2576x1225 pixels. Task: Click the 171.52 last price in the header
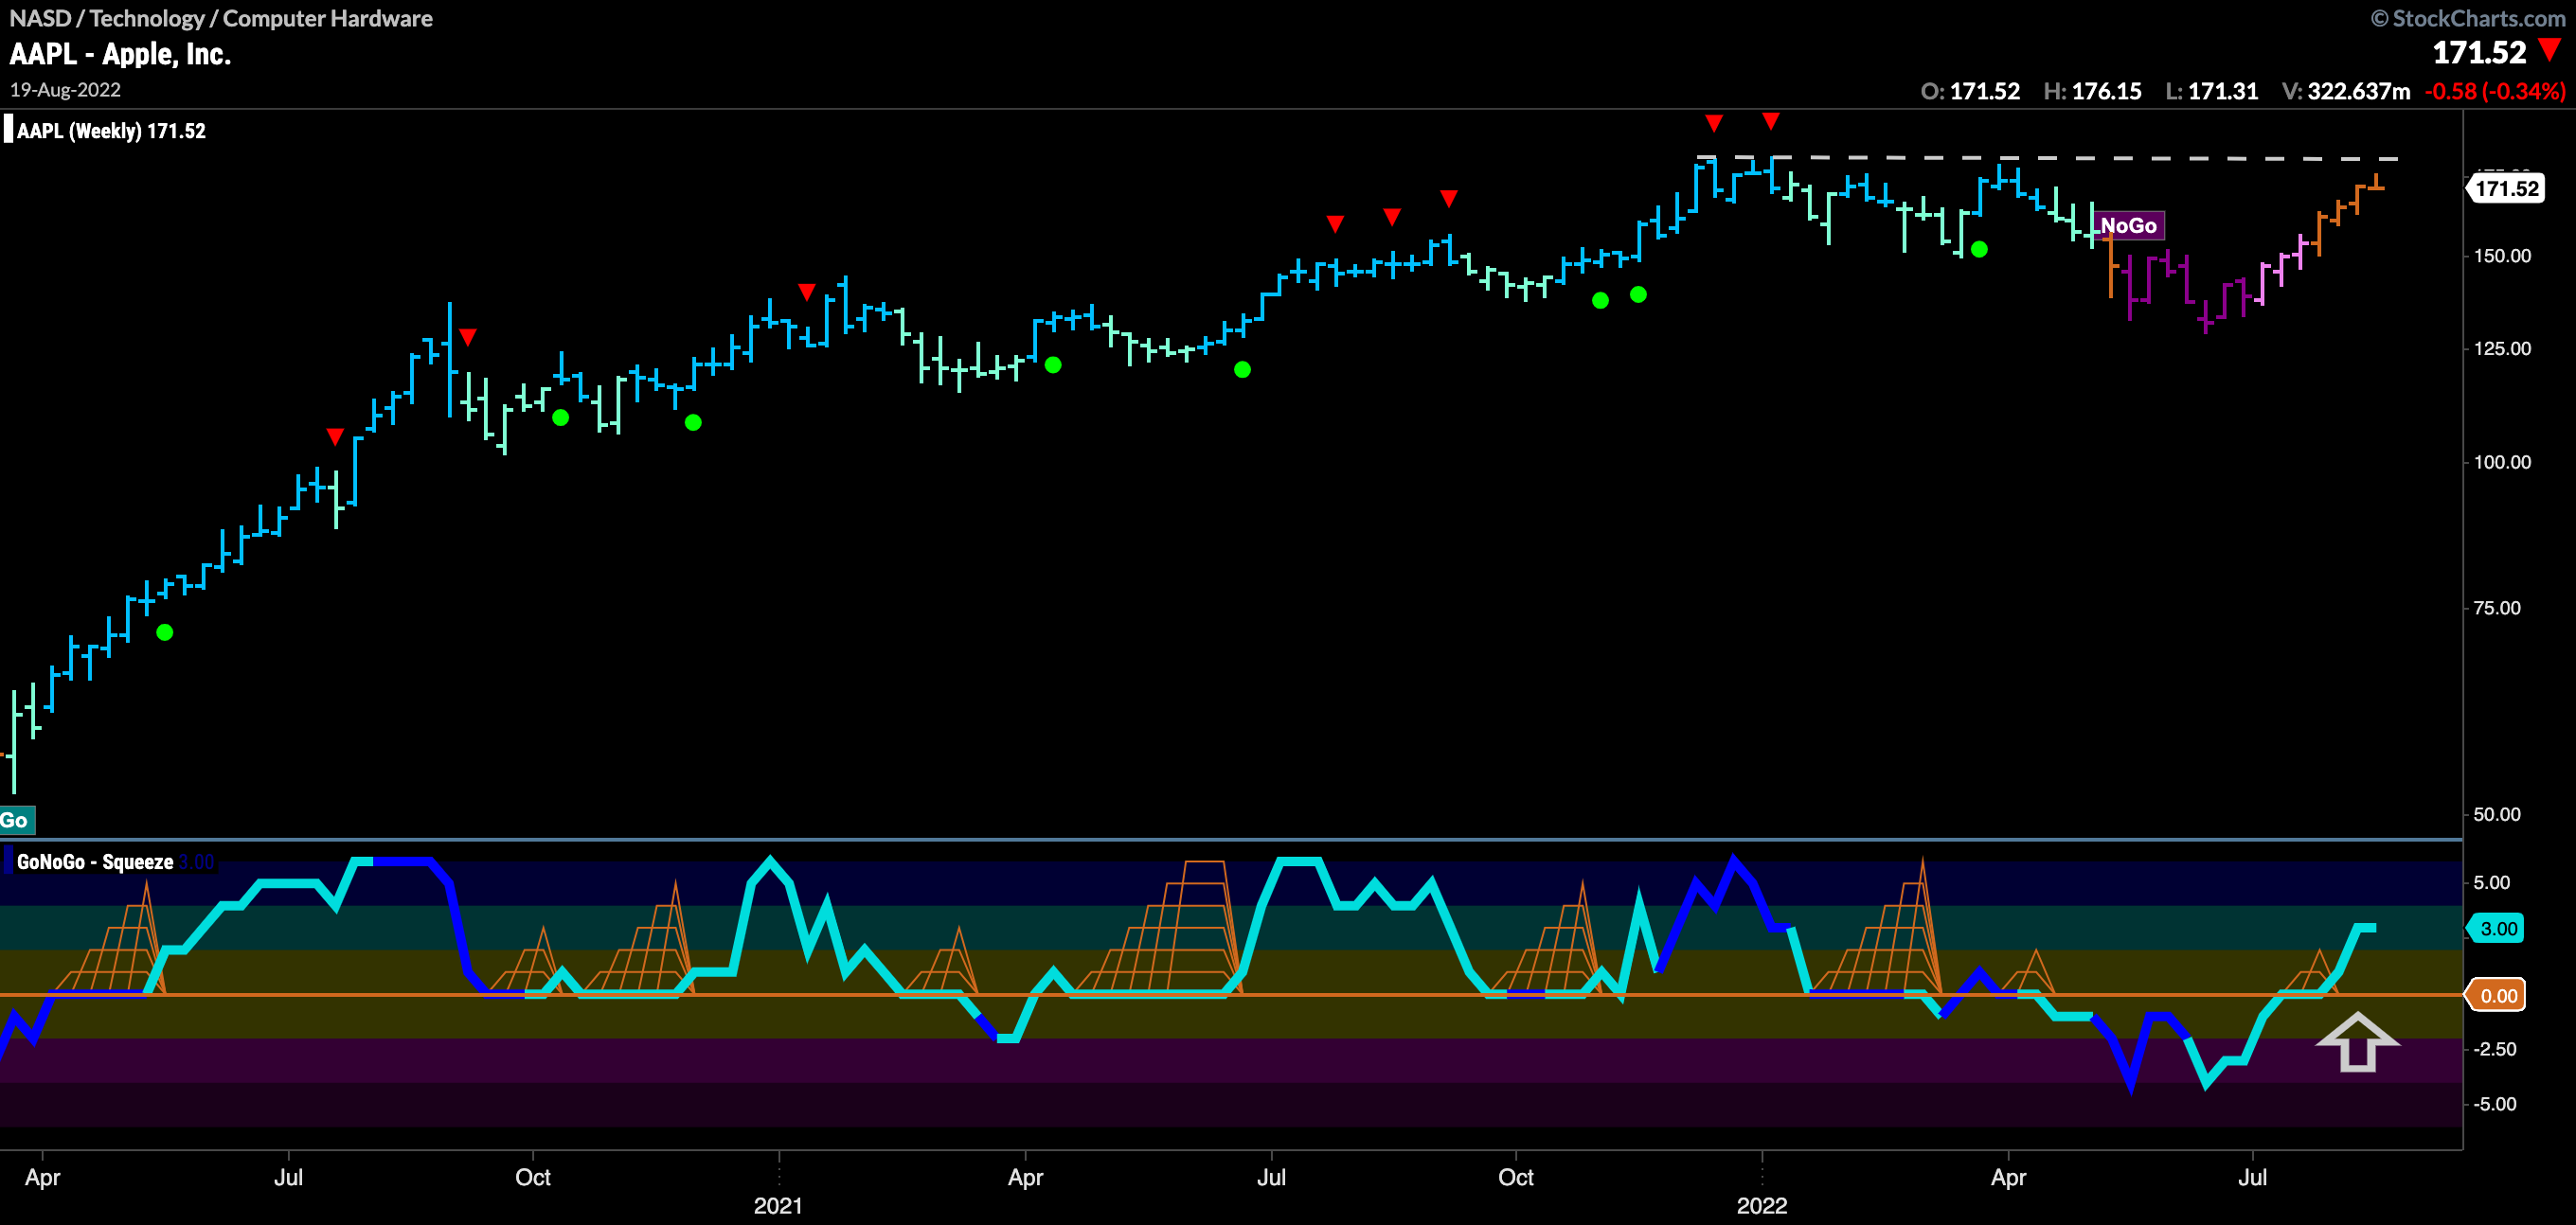point(2478,52)
